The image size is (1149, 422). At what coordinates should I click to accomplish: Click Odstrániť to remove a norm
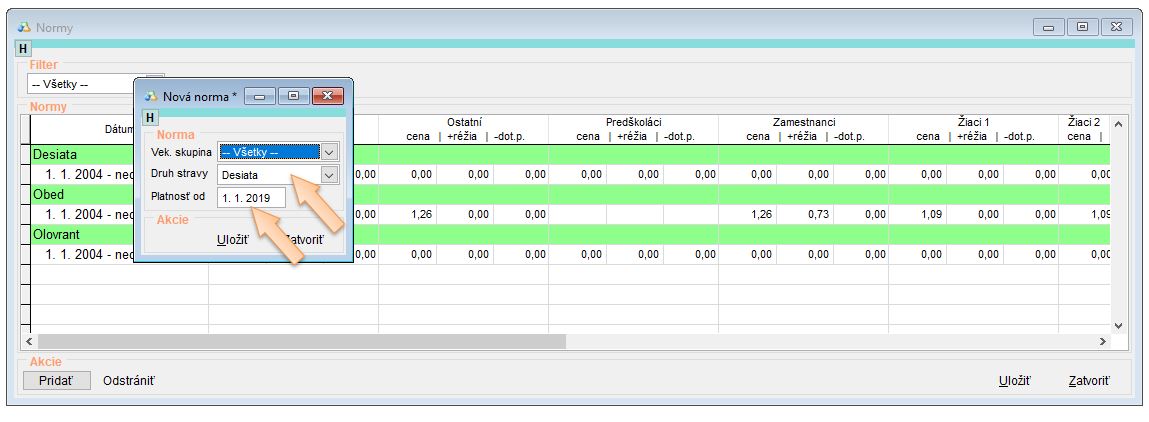(129, 381)
